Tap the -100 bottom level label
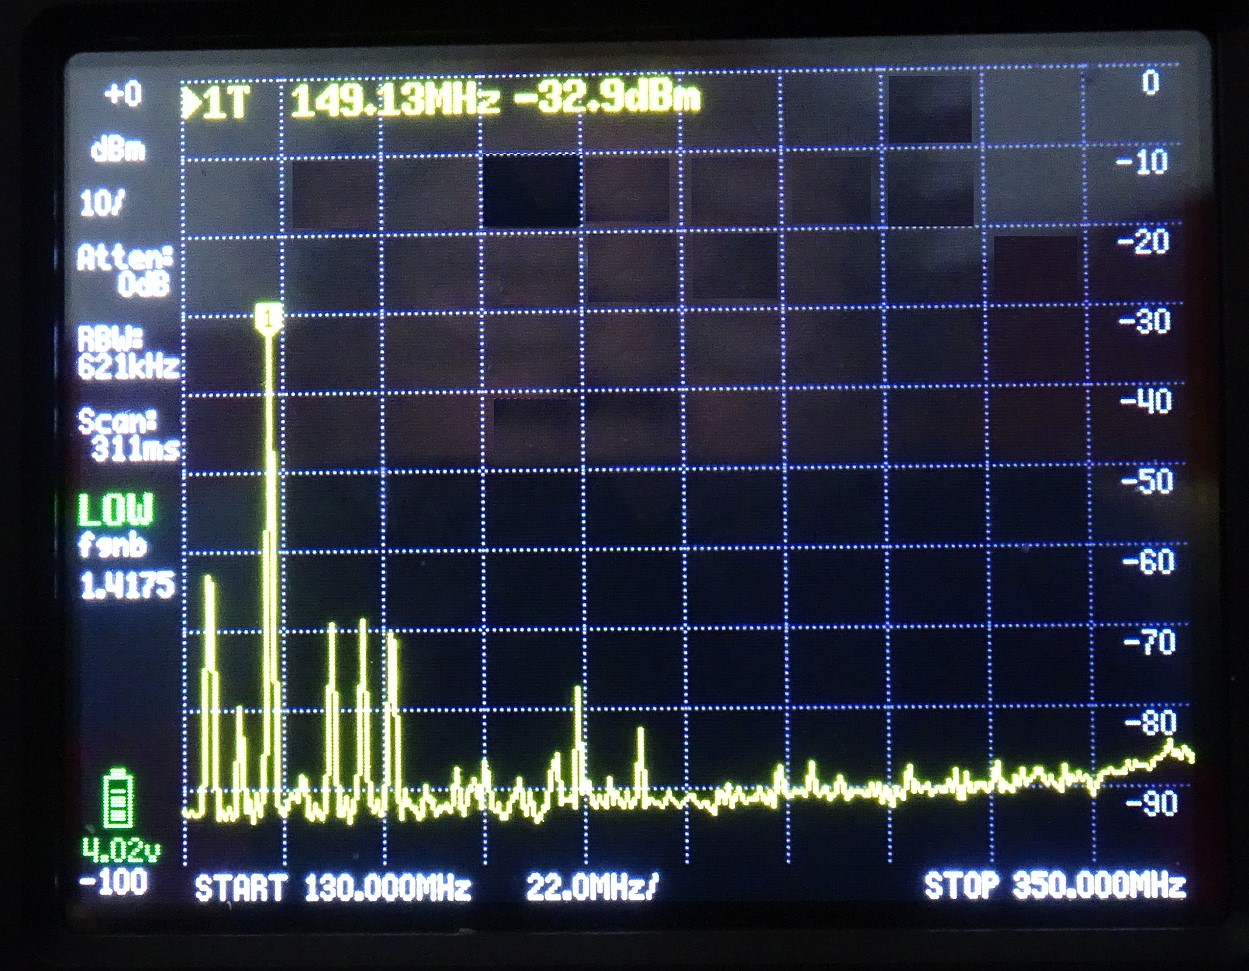1249x971 pixels. [x=114, y=882]
